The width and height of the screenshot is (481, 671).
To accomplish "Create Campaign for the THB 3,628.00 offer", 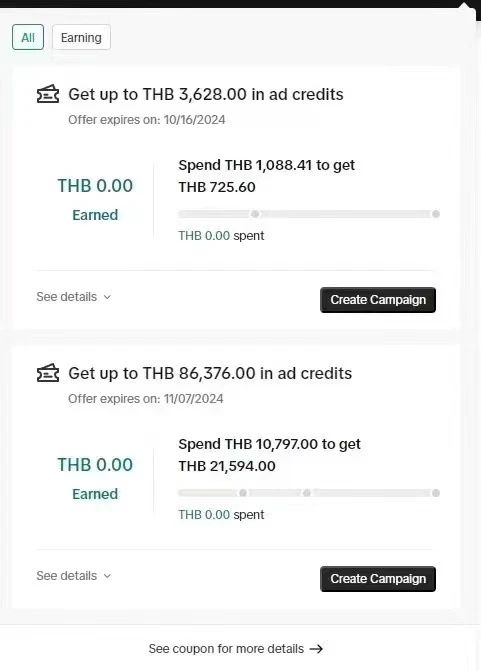I will click(x=378, y=300).
